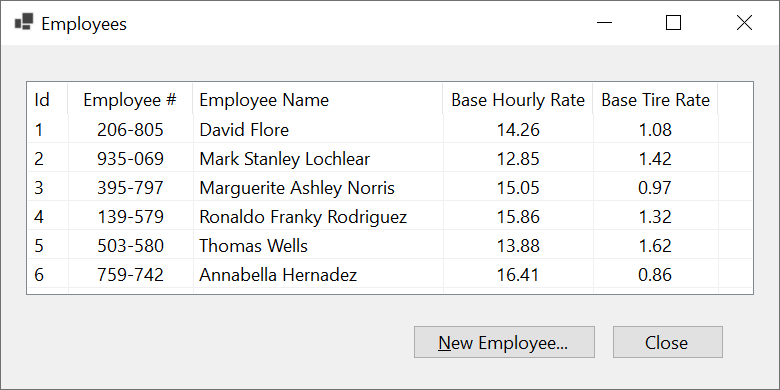The width and height of the screenshot is (780, 390).
Task: Click hourly rate 15.86
Action: pos(518,217)
